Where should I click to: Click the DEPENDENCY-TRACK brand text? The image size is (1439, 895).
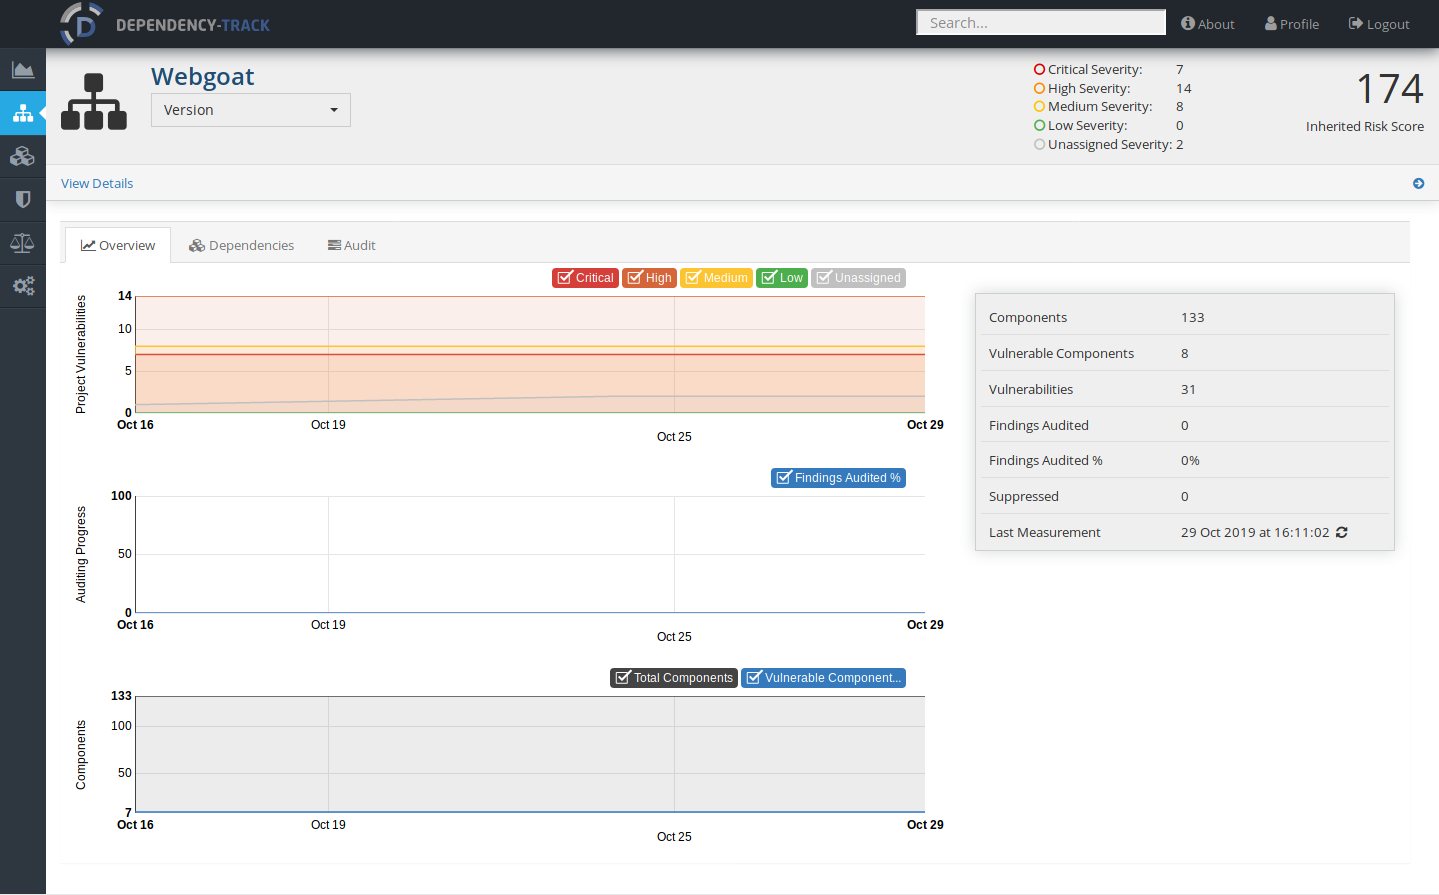pyautogui.click(x=193, y=25)
